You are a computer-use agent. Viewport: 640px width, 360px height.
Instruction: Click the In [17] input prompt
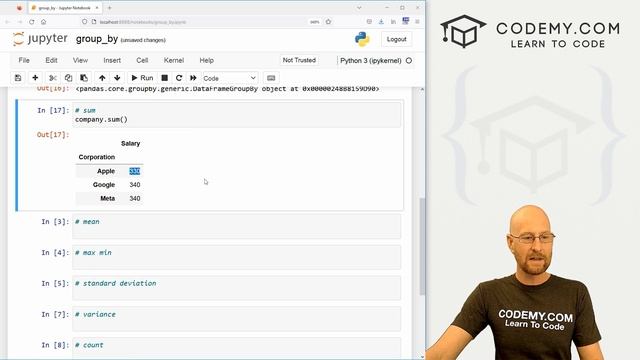point(53,110)
